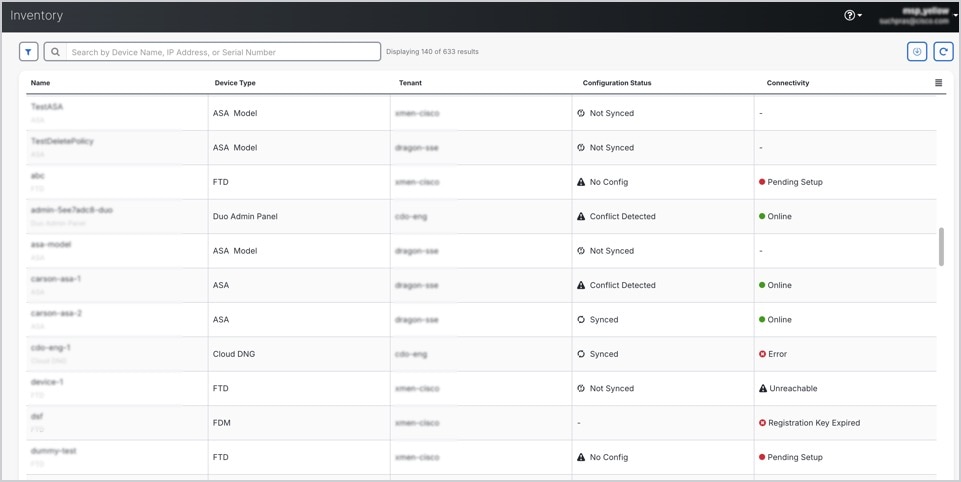This screenshot has height=482, width=961.
Task: Click Registration Key Expired status text
Action: point(814,423)
